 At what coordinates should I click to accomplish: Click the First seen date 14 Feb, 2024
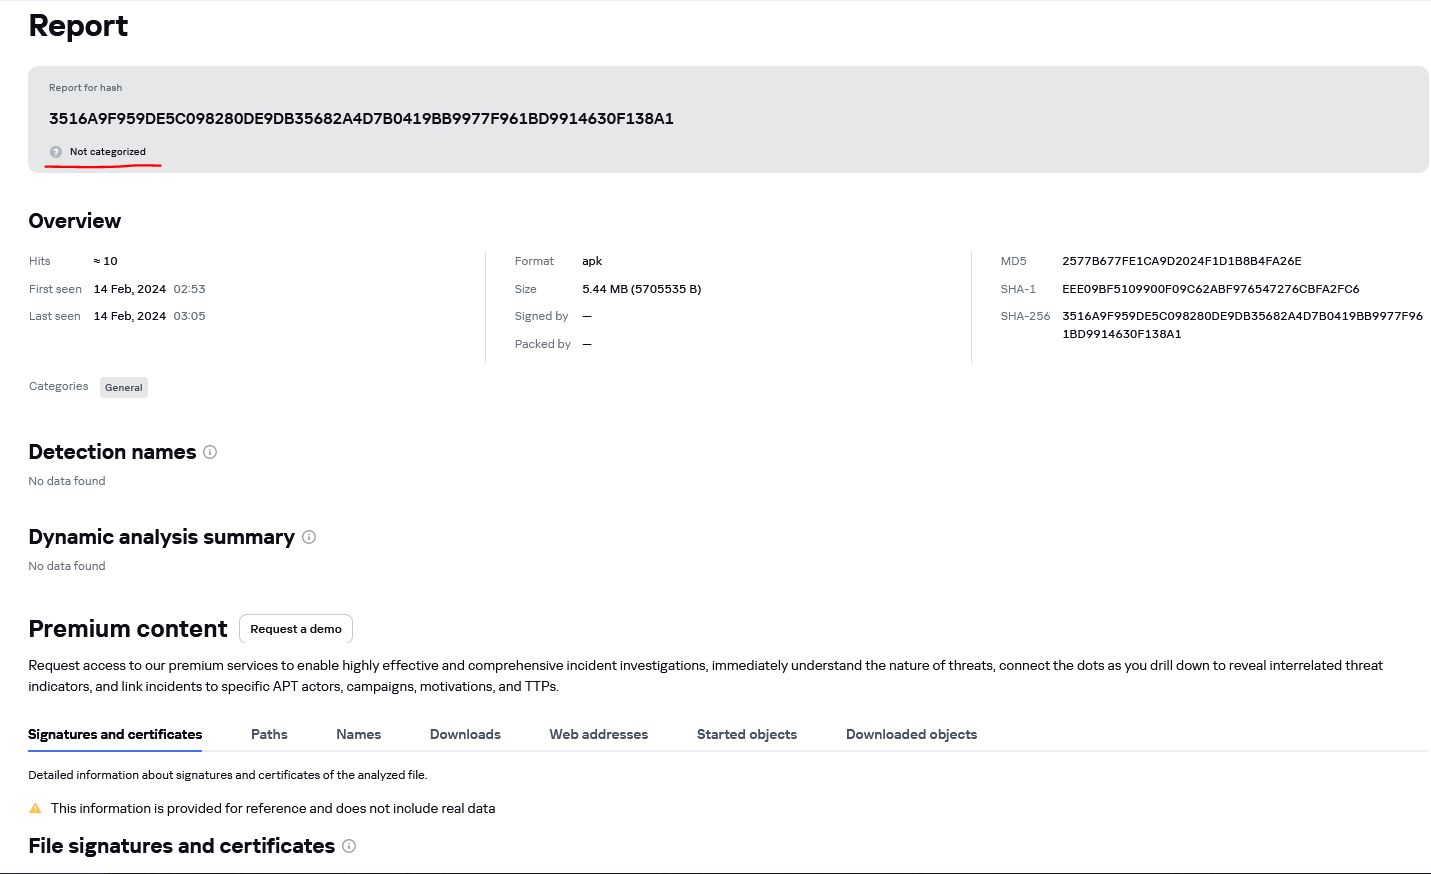(130, 289)
